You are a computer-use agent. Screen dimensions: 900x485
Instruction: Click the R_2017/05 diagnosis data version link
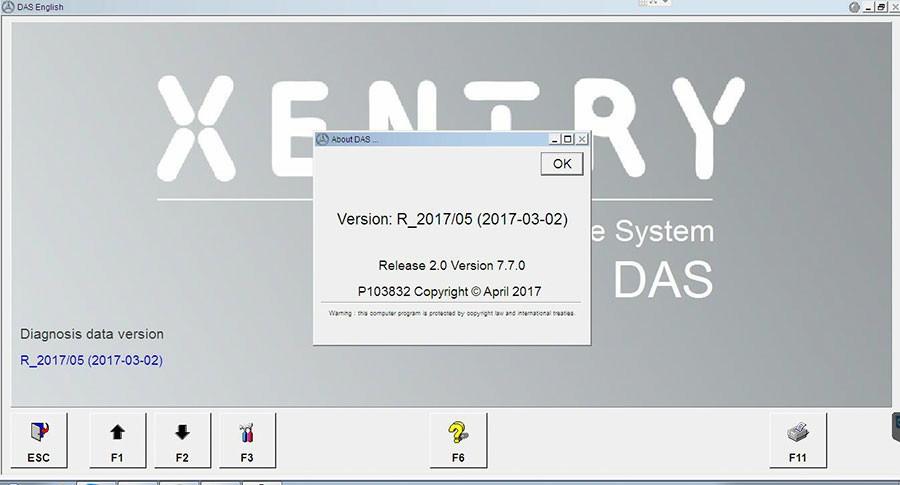[91, 360]
